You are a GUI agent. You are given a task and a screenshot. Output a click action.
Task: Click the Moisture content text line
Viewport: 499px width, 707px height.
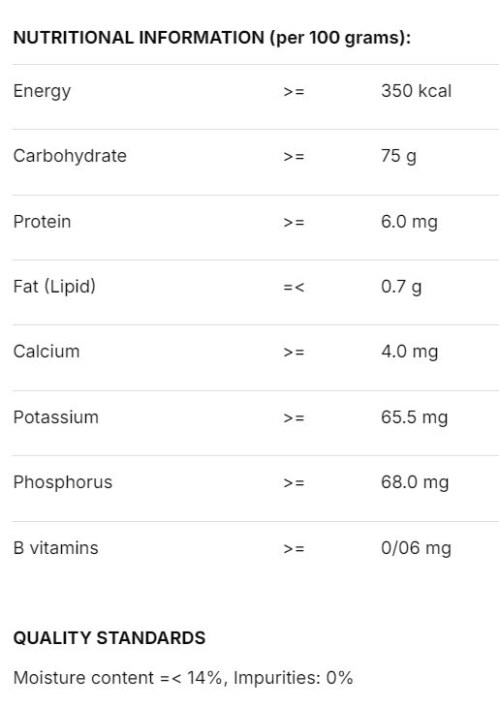[183, 678]
